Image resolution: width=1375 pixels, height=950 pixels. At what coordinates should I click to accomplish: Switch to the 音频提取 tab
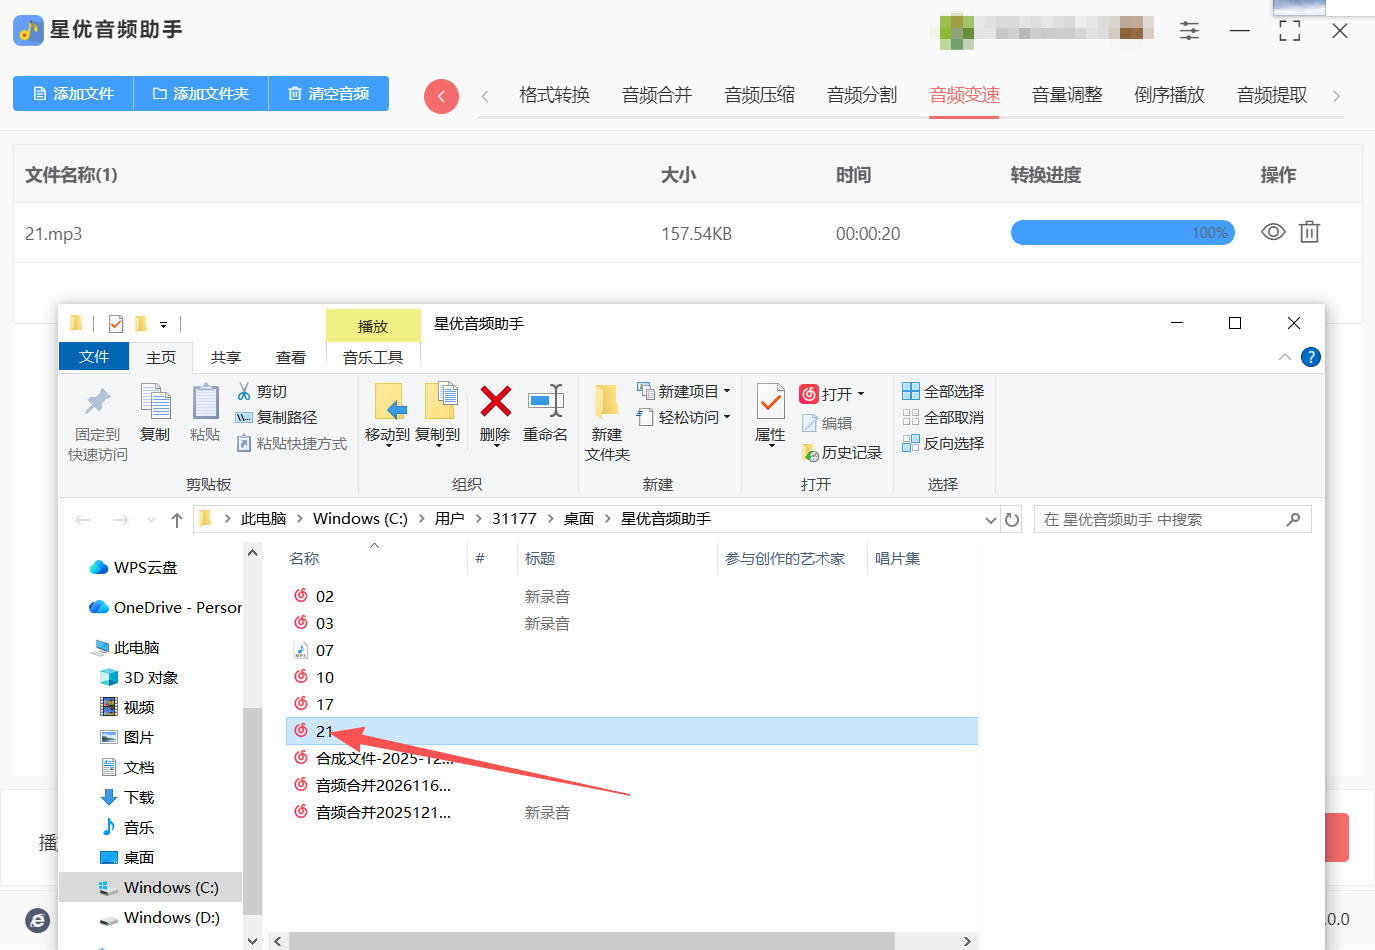point(1272,95)
